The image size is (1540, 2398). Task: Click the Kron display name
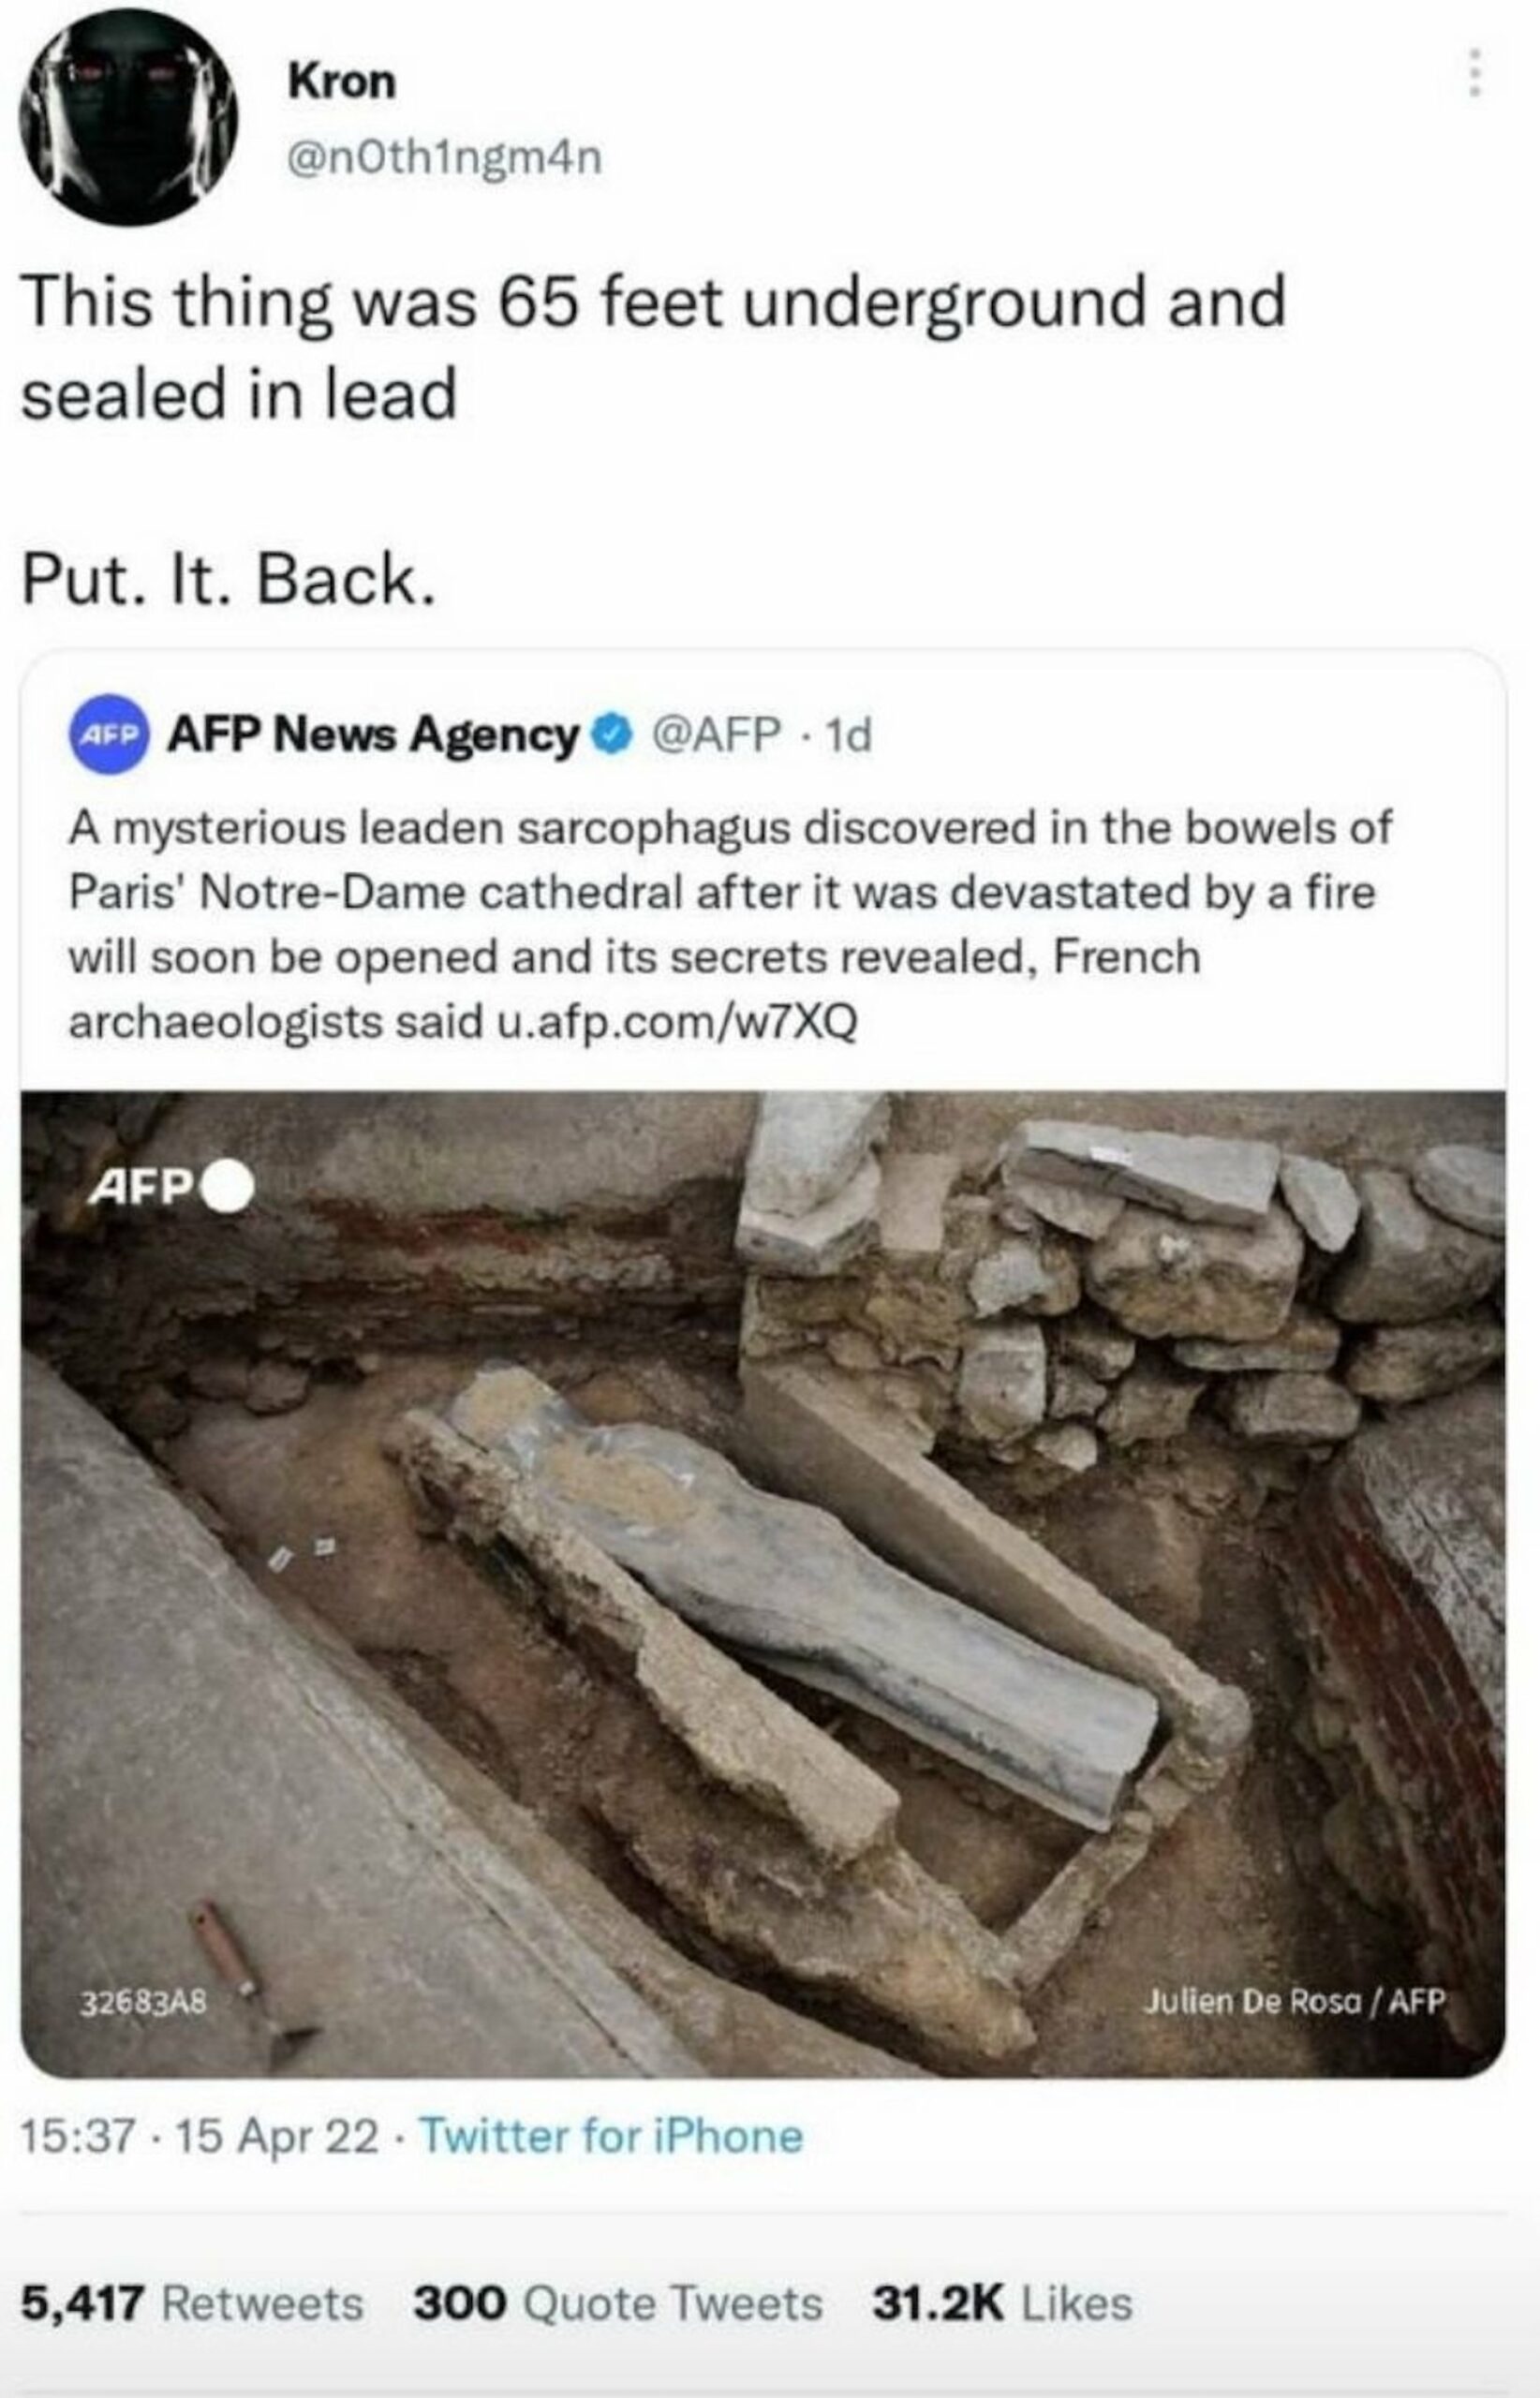point(342,81)
